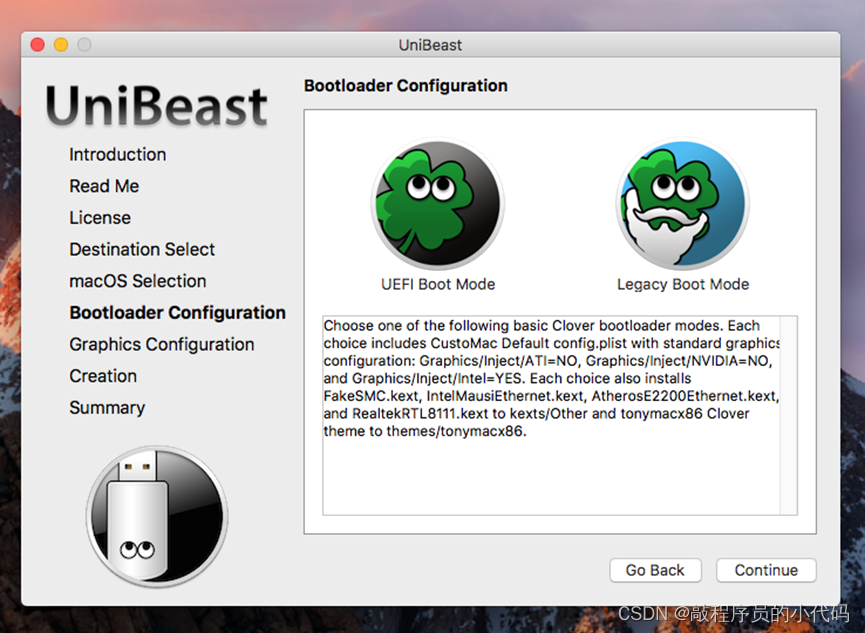Click the UniBeast window title bar text

pos(430,45)
